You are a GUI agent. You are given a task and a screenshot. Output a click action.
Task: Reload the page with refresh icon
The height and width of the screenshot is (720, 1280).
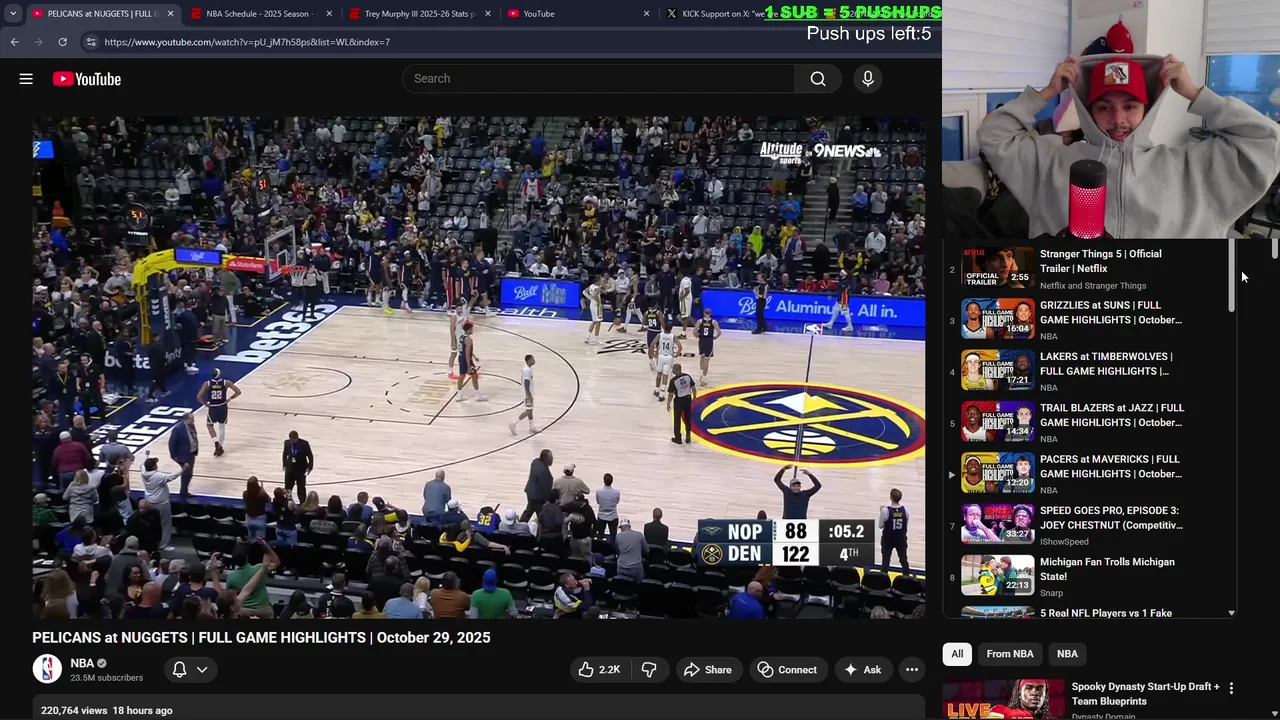coord(62,42)
